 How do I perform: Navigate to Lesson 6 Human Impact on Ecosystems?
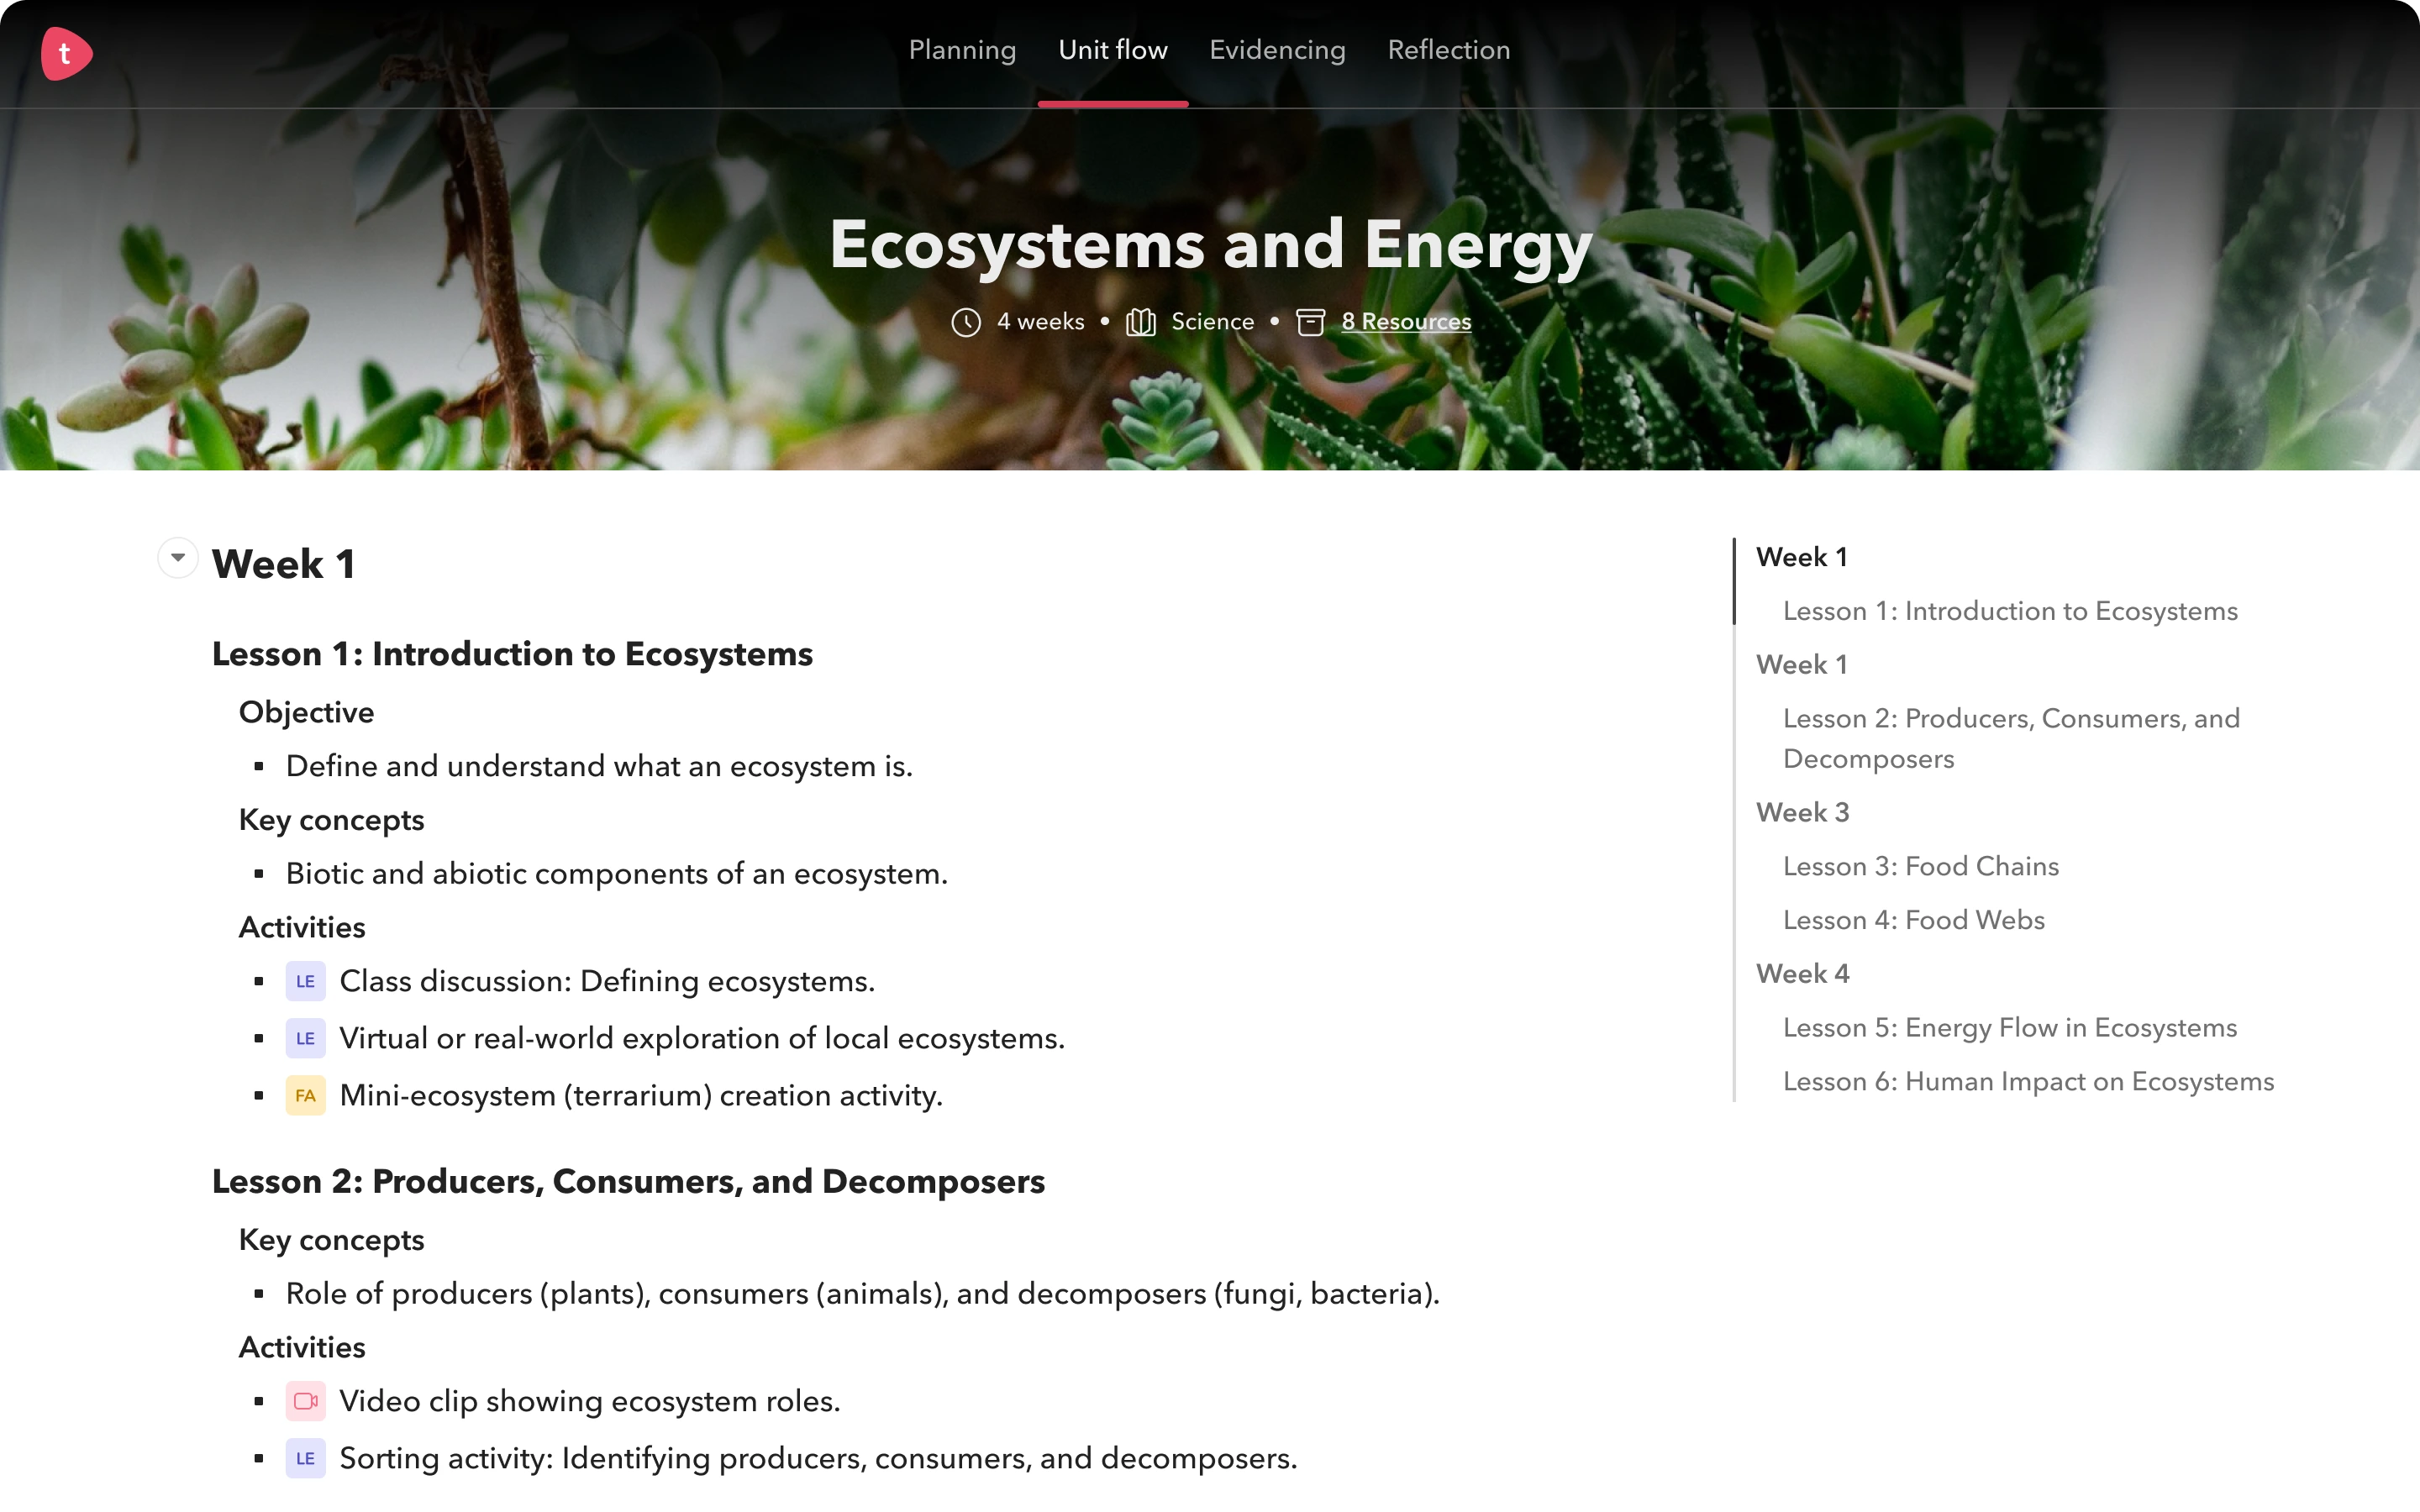tap(2028, 1082)
